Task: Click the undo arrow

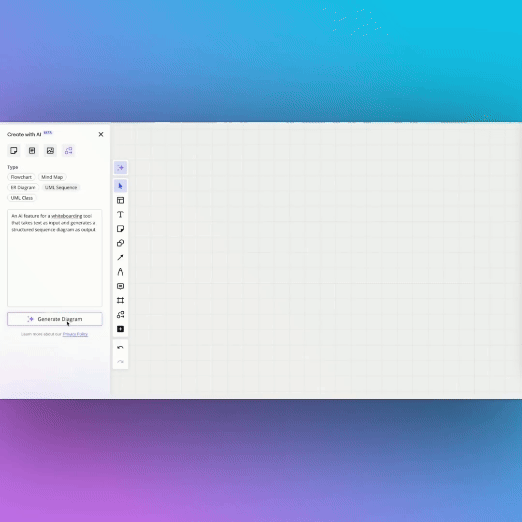Action: click(120, 348)
